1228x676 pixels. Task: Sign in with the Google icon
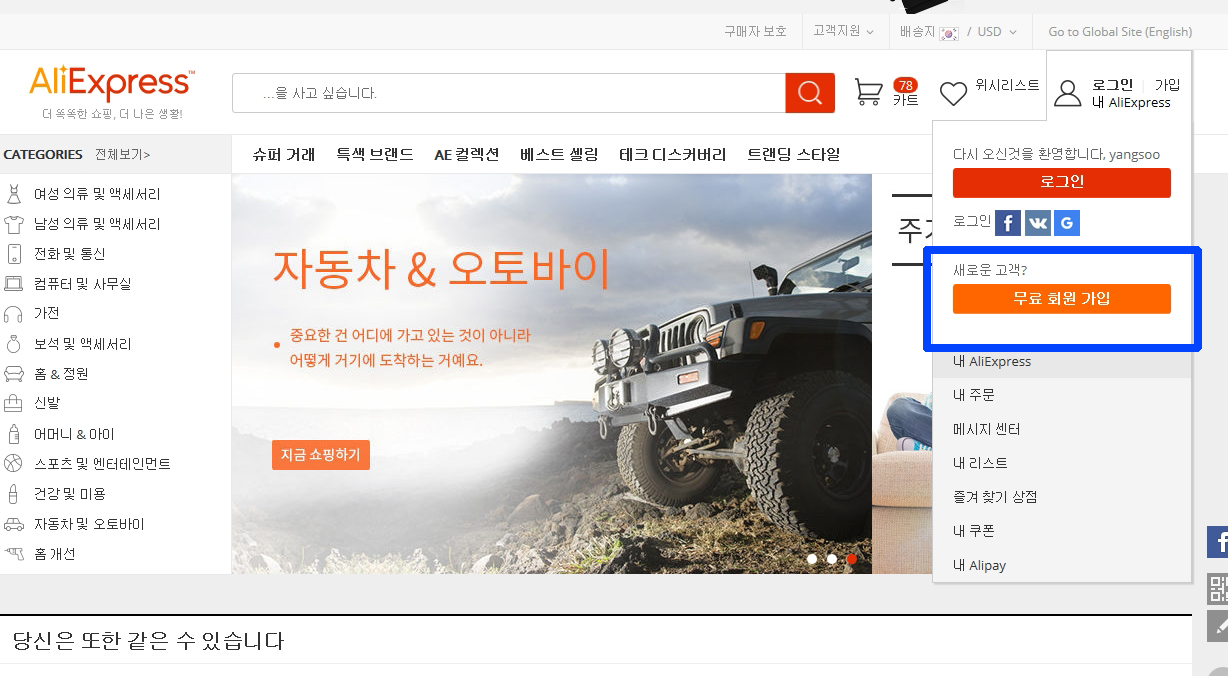tap(1067, 223)
